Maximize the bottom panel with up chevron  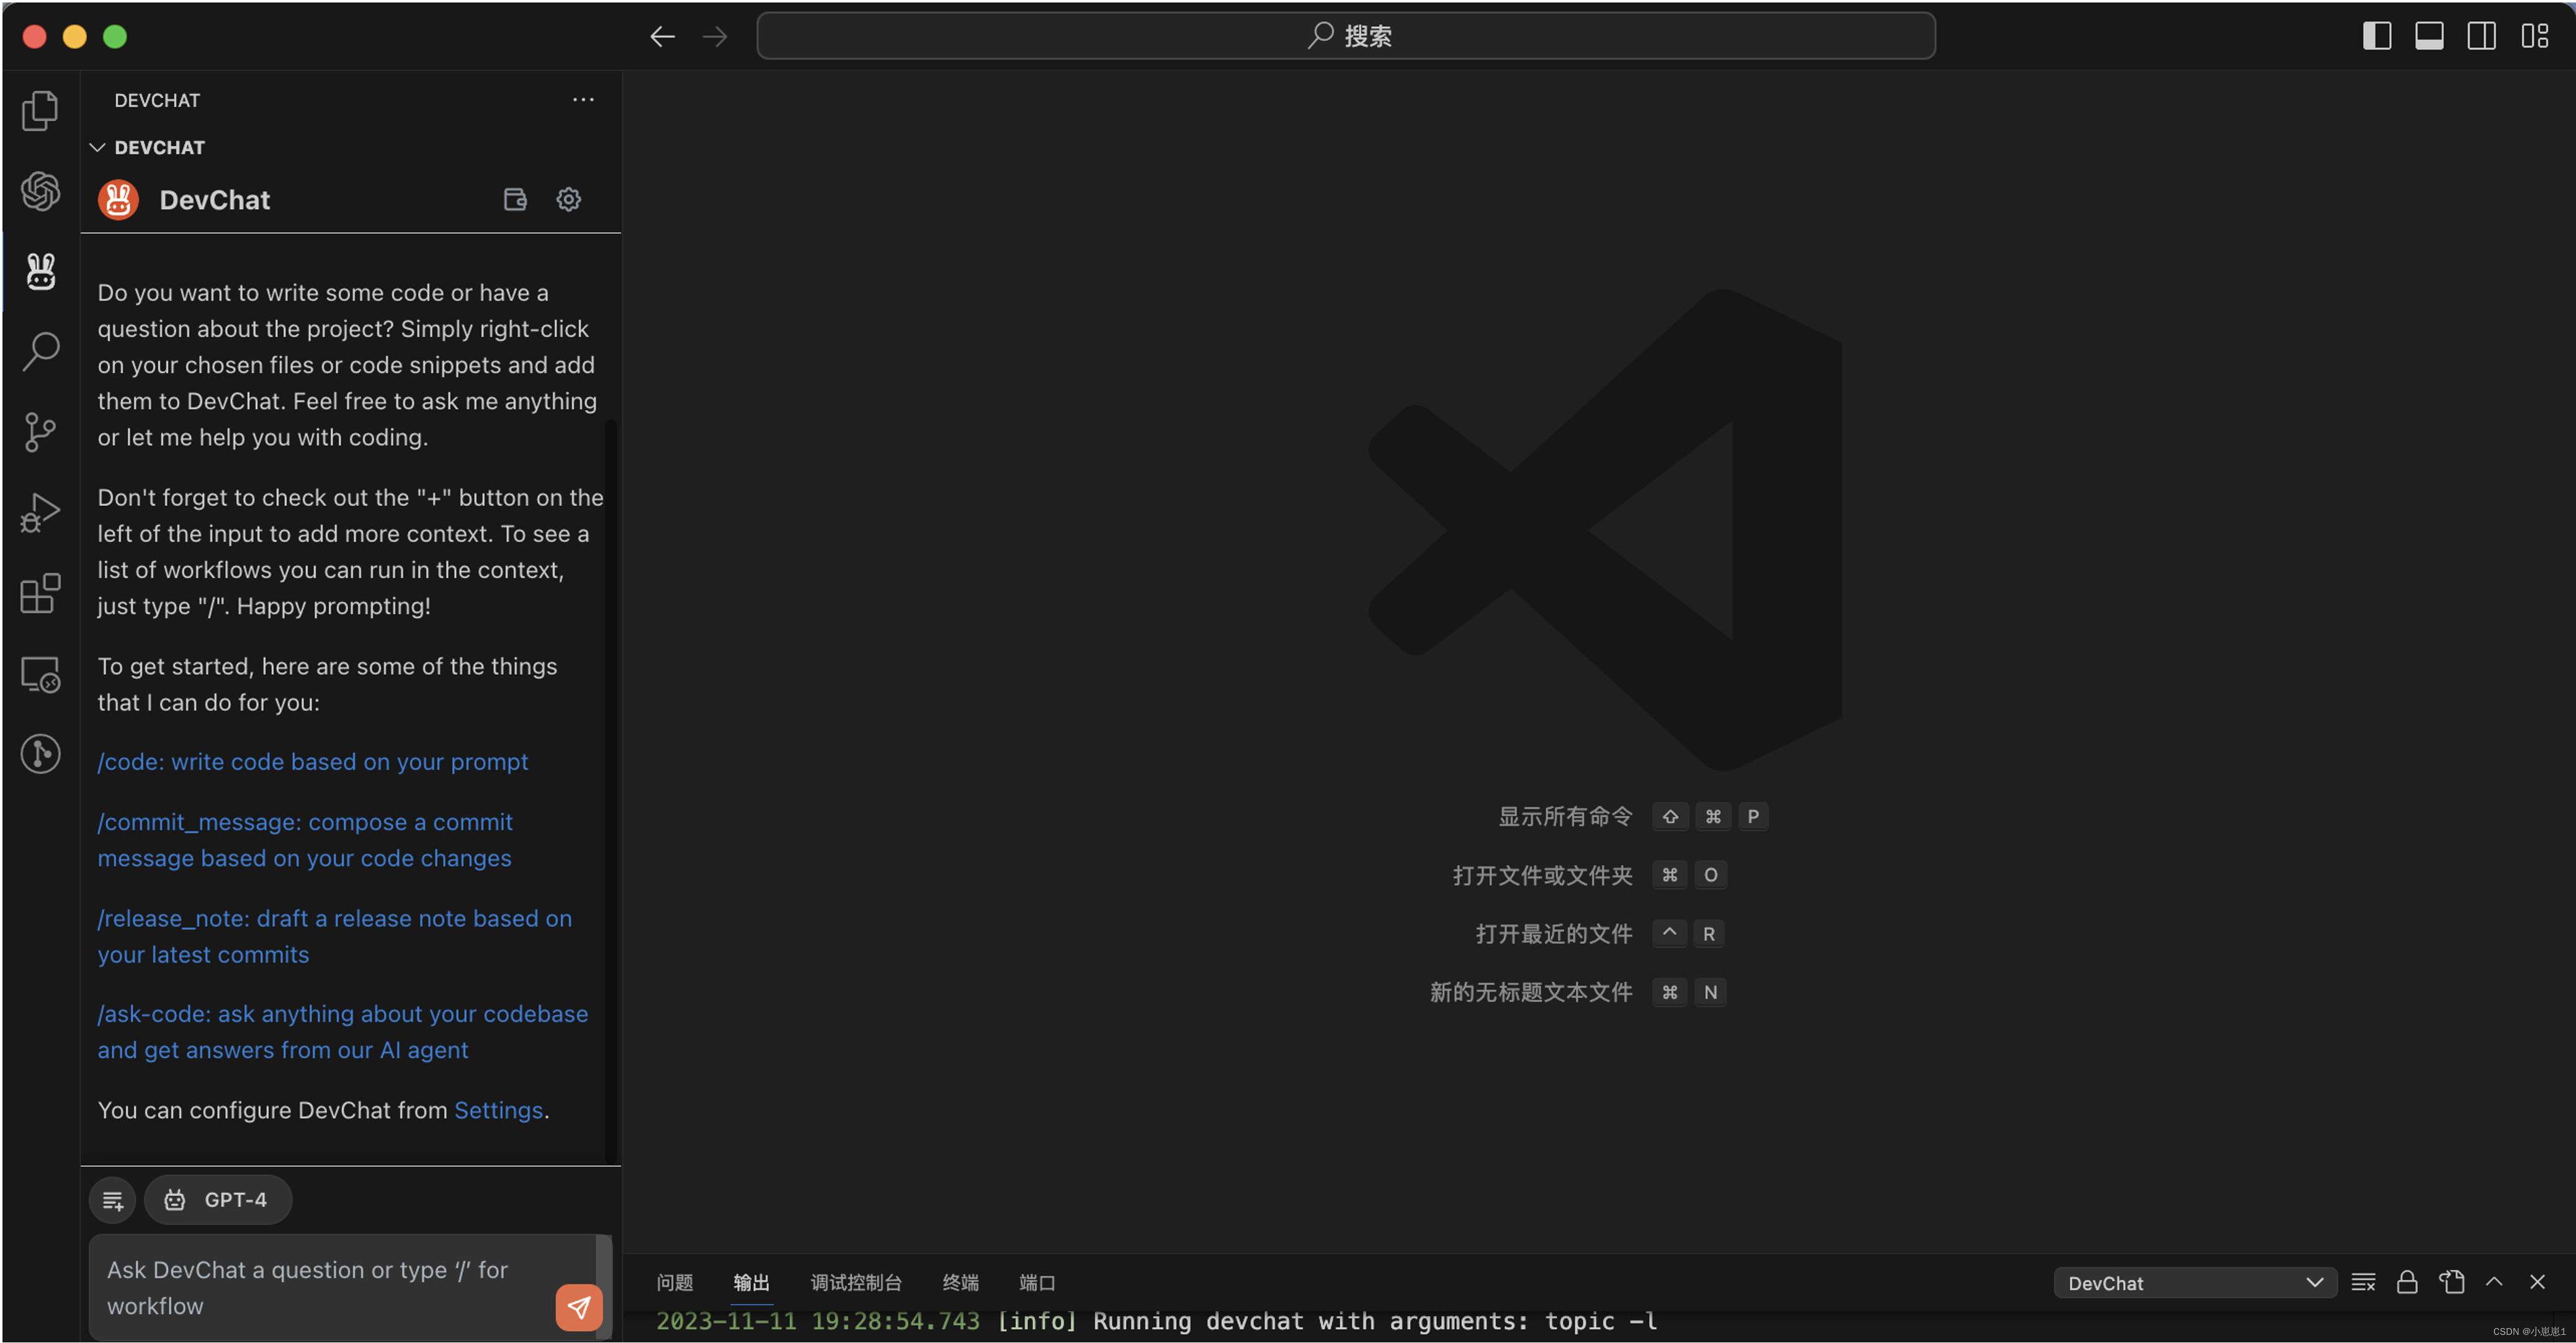click(x=2494, y=1282)
